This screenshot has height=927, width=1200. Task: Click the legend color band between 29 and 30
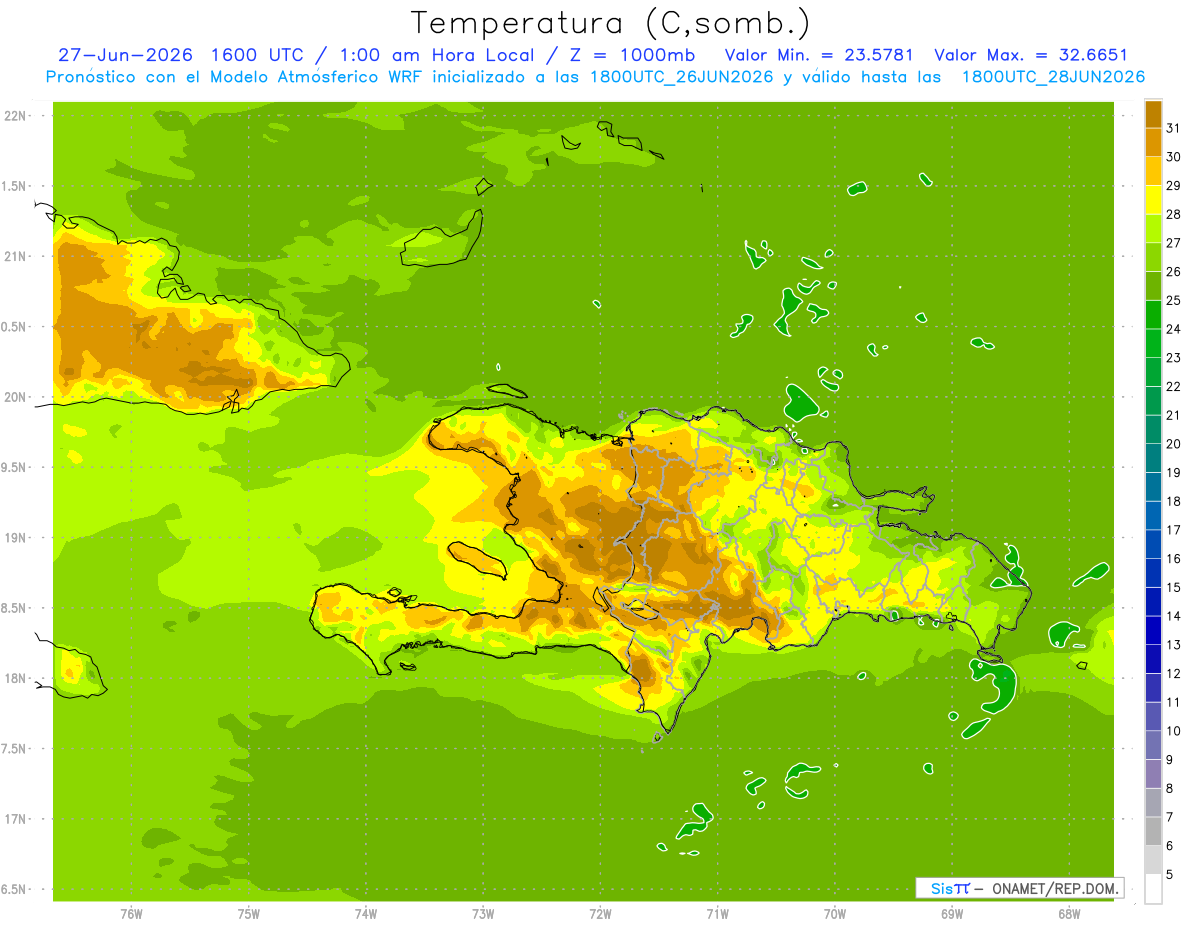1153,172
